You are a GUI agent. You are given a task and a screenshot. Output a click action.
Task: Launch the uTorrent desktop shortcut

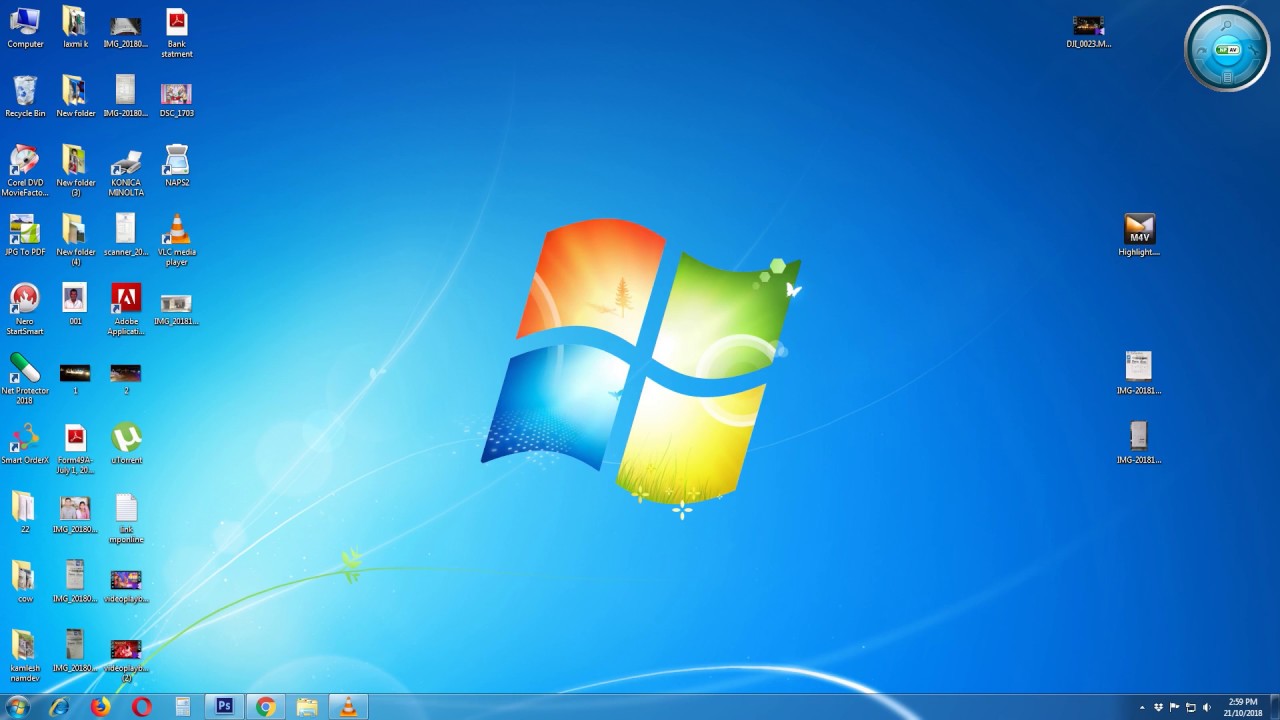tap(126, 444)
